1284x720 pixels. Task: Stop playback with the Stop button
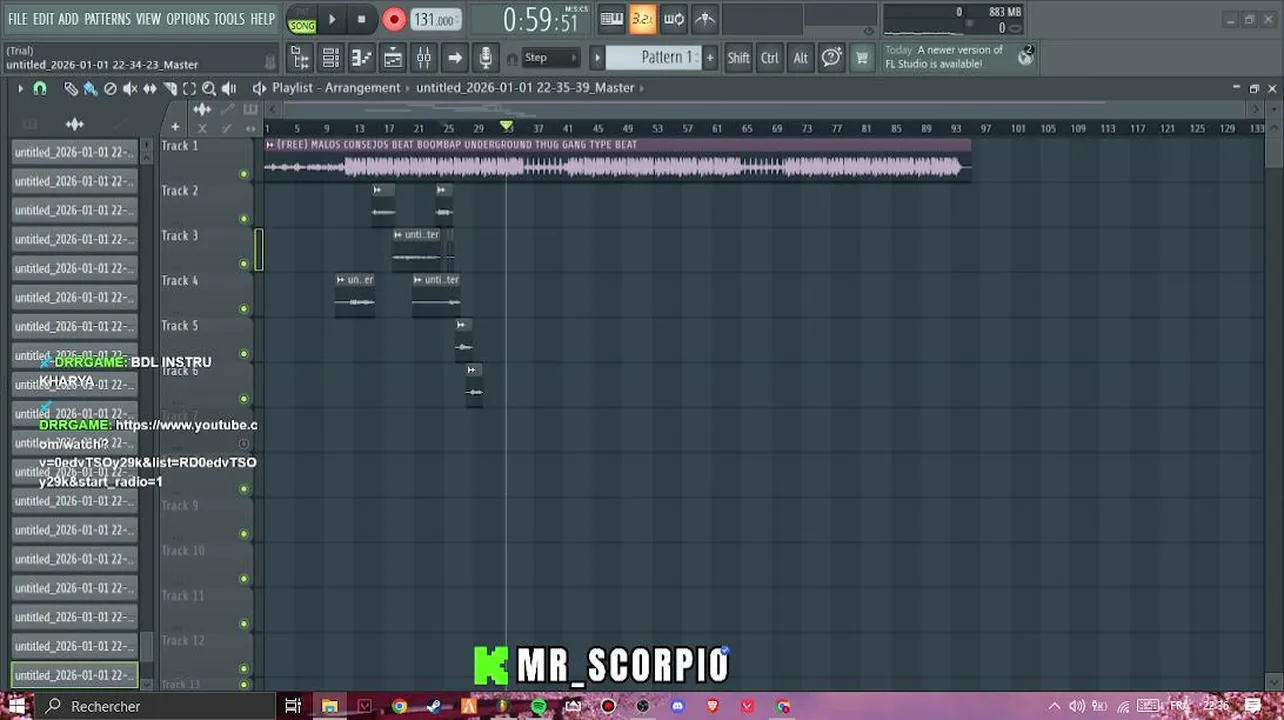pos(361,19)
